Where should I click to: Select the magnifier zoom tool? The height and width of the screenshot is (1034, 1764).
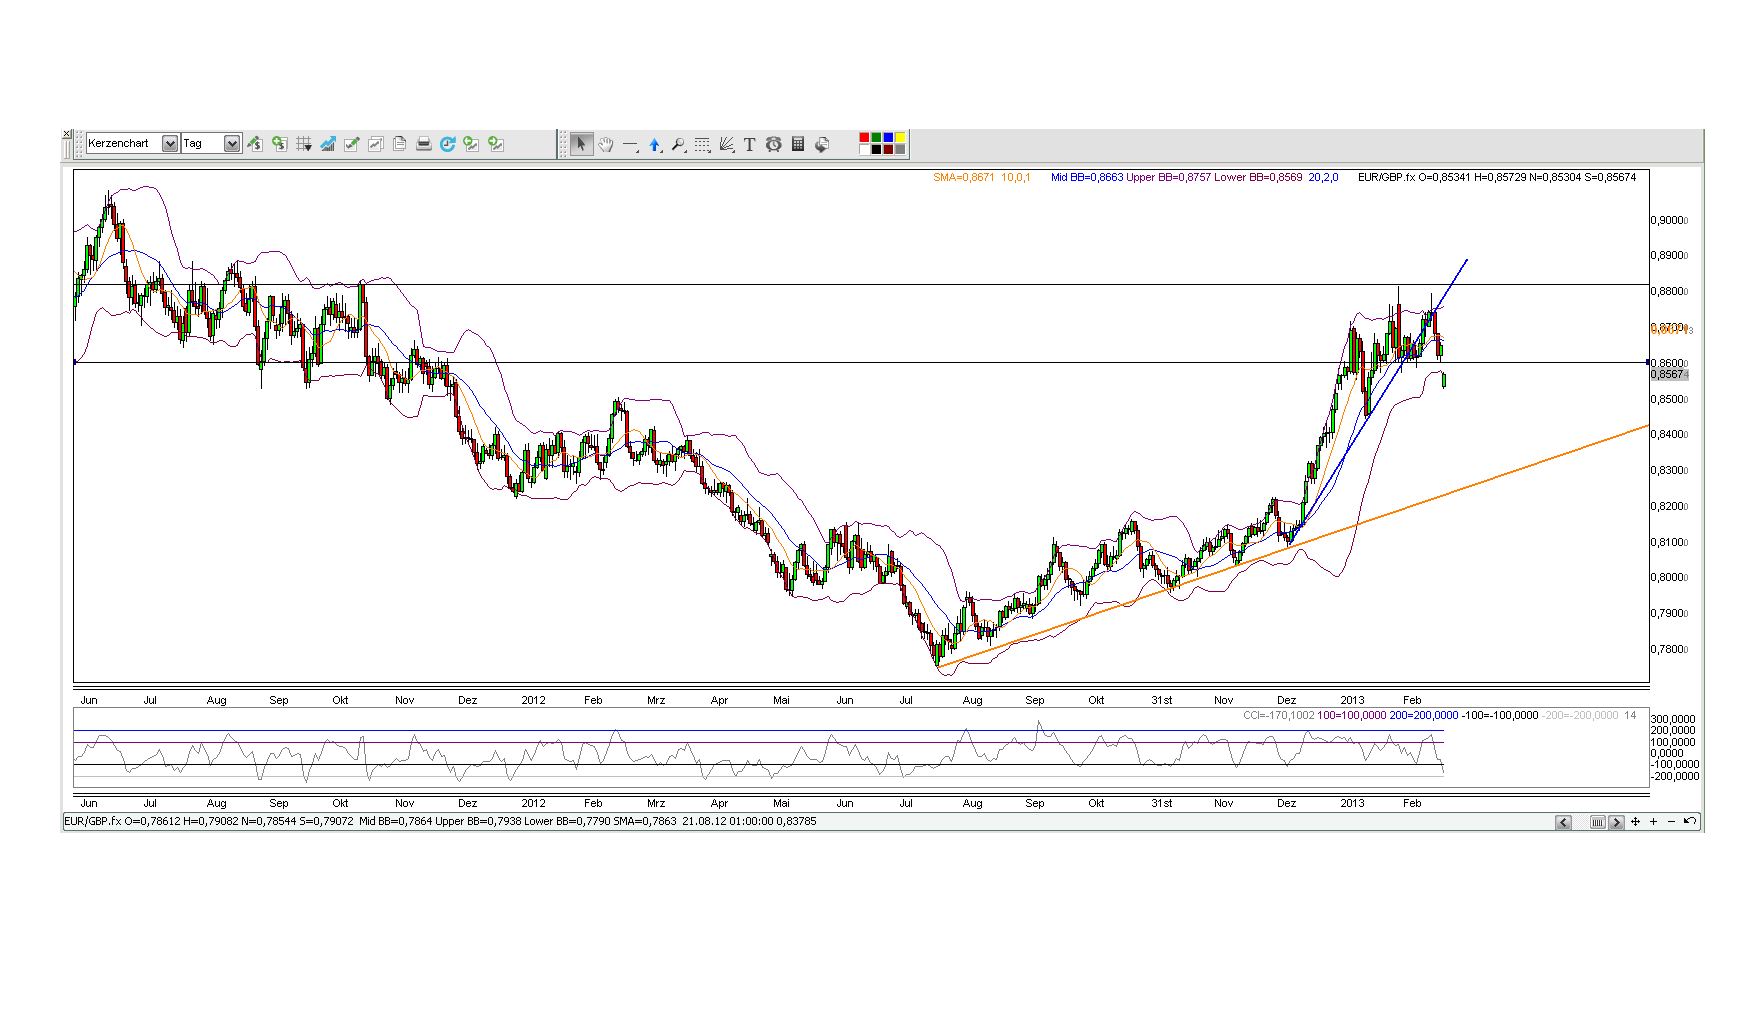678,144
